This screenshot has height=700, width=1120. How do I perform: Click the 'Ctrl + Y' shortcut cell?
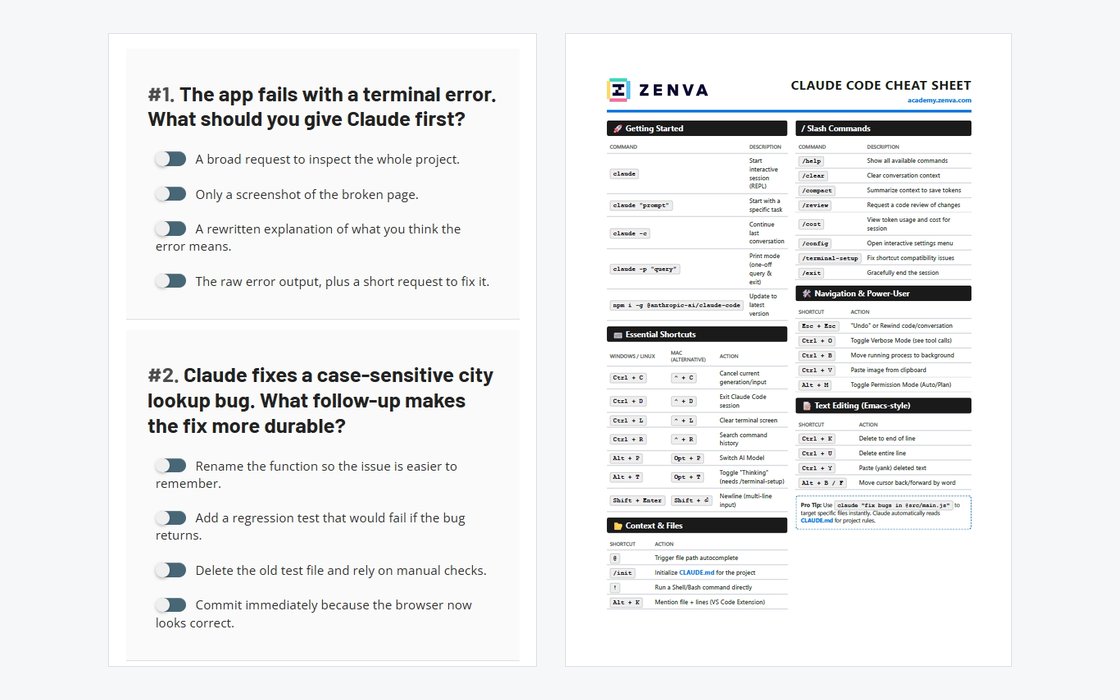(x=816, y=468)
